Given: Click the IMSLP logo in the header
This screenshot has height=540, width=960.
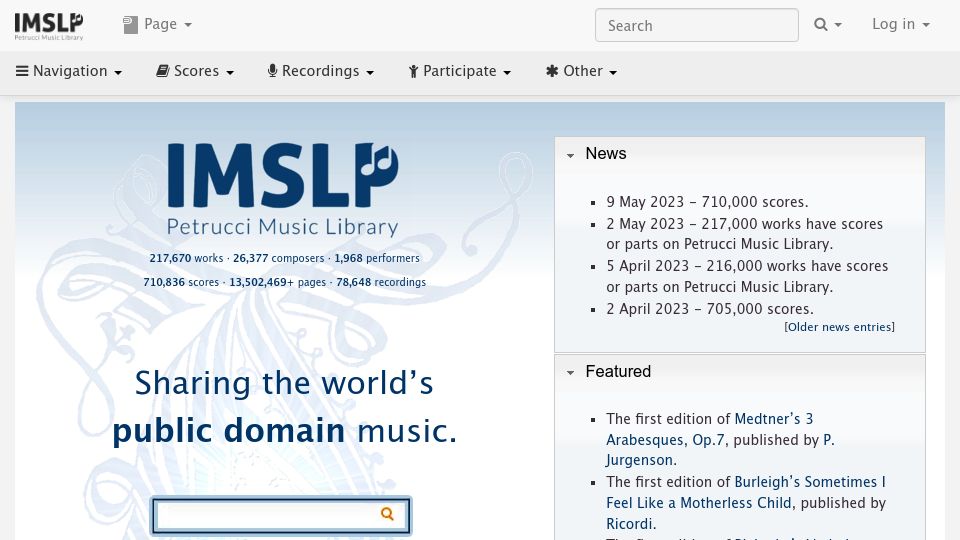Looking at the screenshot, I should 49,26.
